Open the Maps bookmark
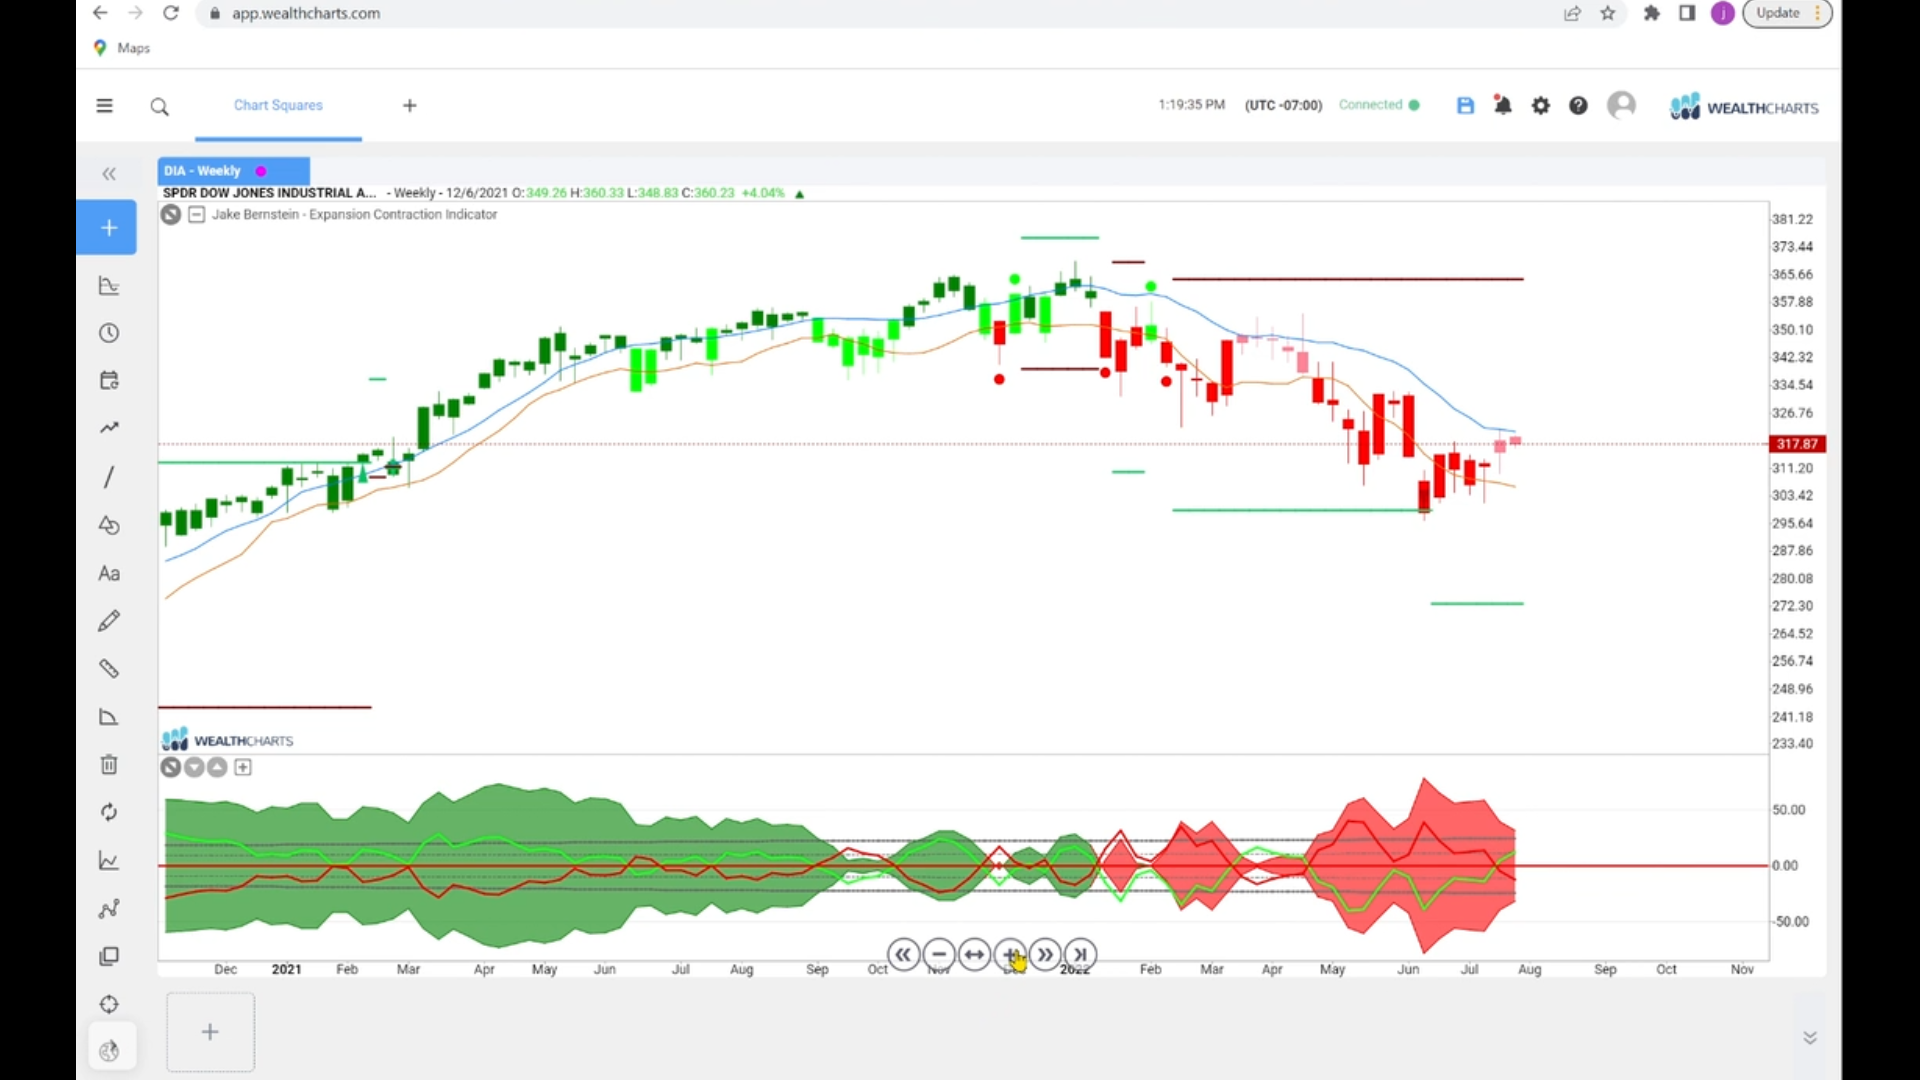 tap(122, 48)
